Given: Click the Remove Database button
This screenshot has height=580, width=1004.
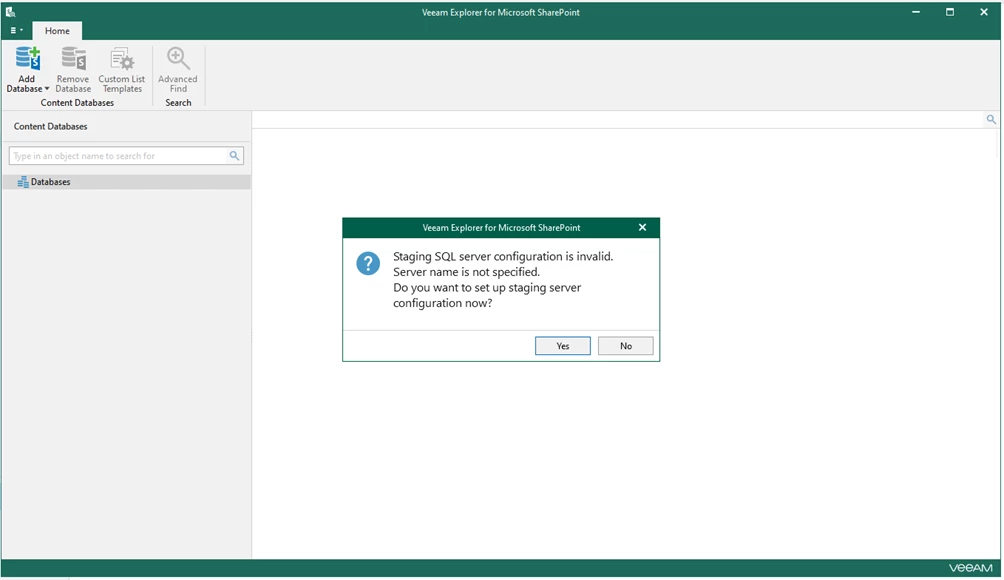Looking at the screenshot, I should click(x=73, y=70).
